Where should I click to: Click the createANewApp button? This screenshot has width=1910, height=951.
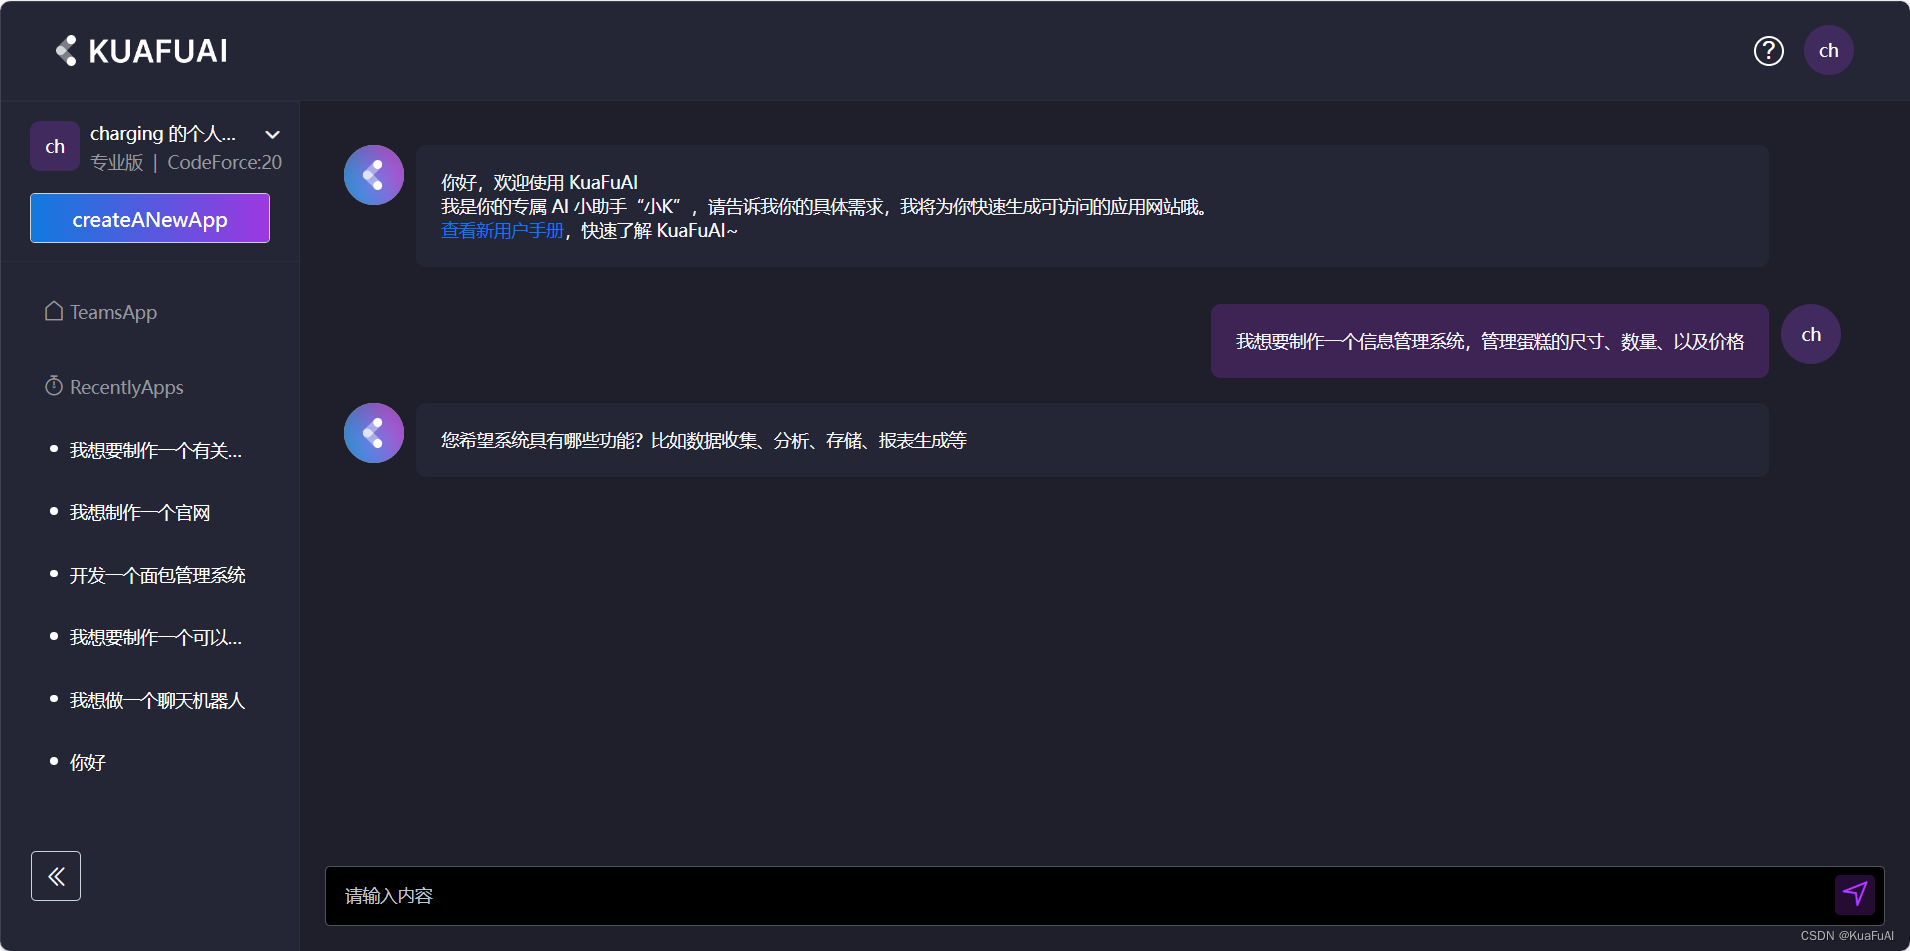pyautogui.click(x=150, y=218)
